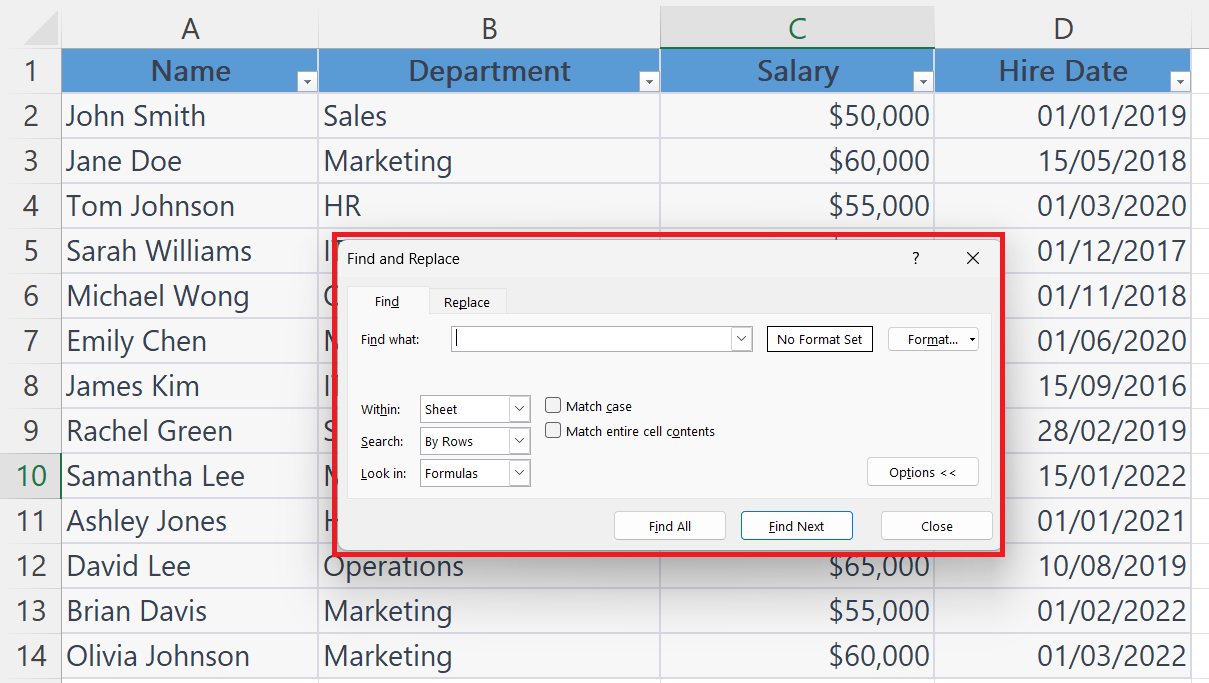Click the Select All corner triangle
The height and width of the screenshot is (683, 1209).
pos(41,30)
